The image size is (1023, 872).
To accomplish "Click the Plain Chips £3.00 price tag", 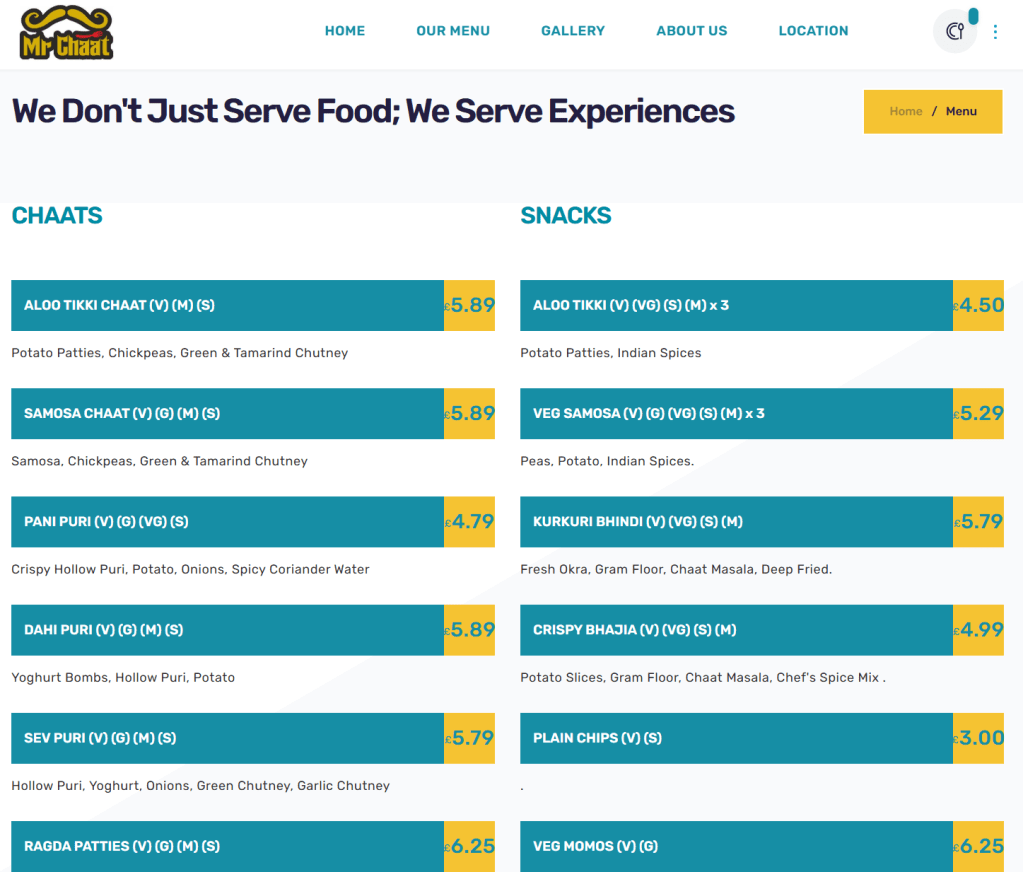I will pyautogui.click(x=978, y=738).
